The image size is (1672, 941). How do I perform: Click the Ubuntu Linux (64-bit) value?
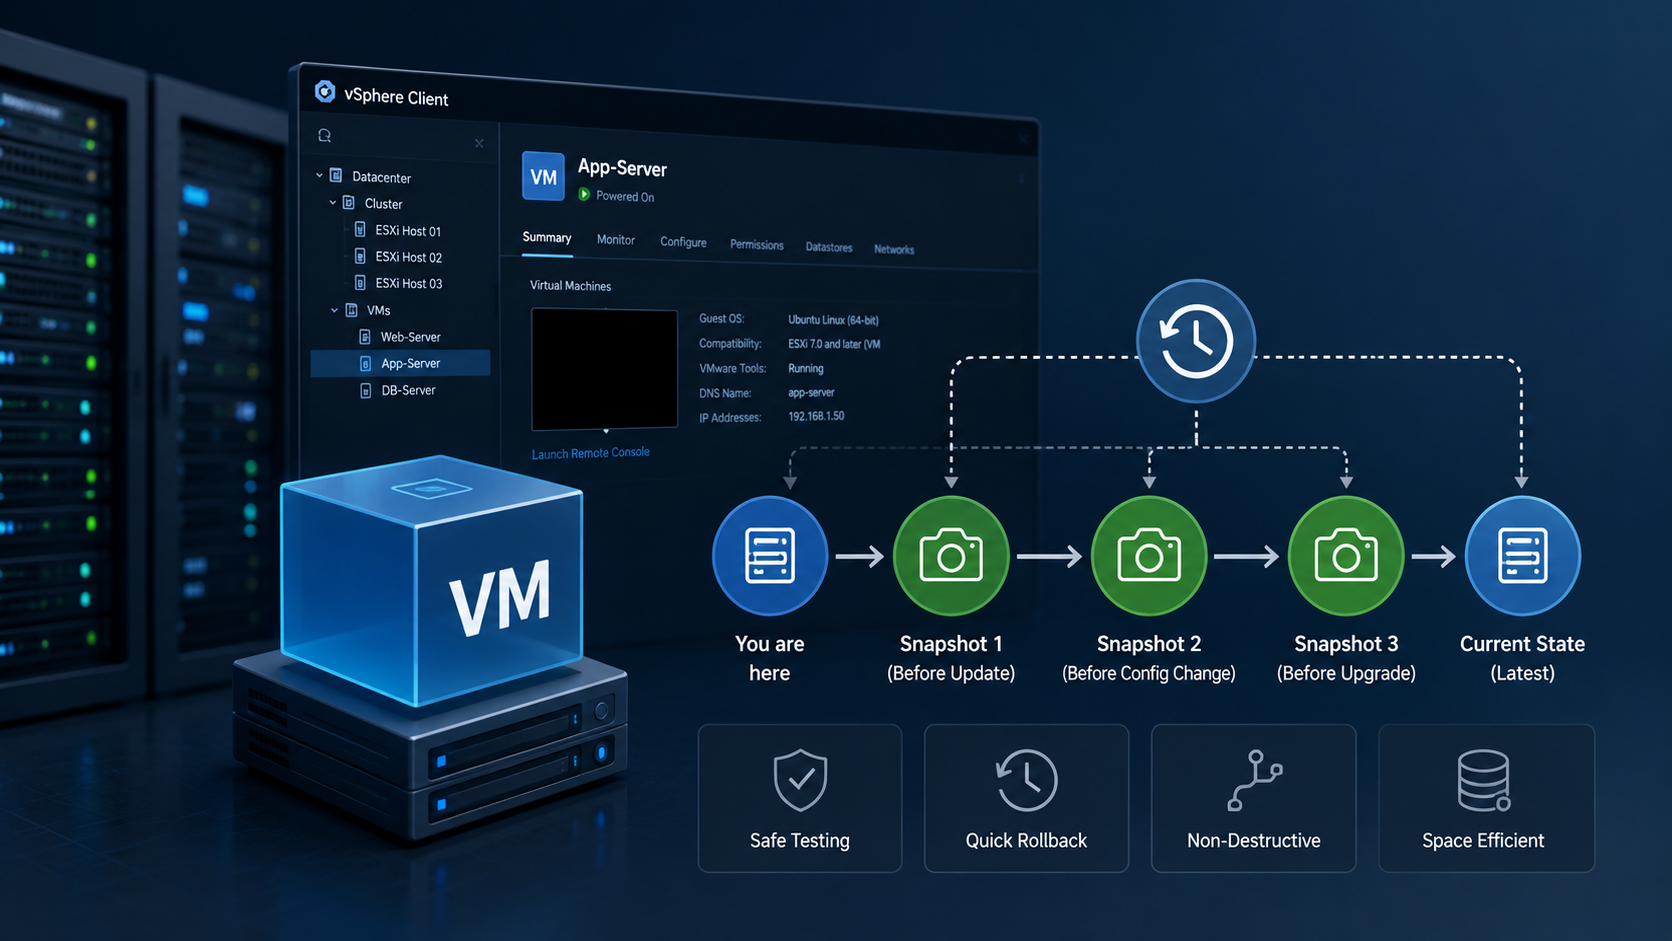click(x=833, y=320)
